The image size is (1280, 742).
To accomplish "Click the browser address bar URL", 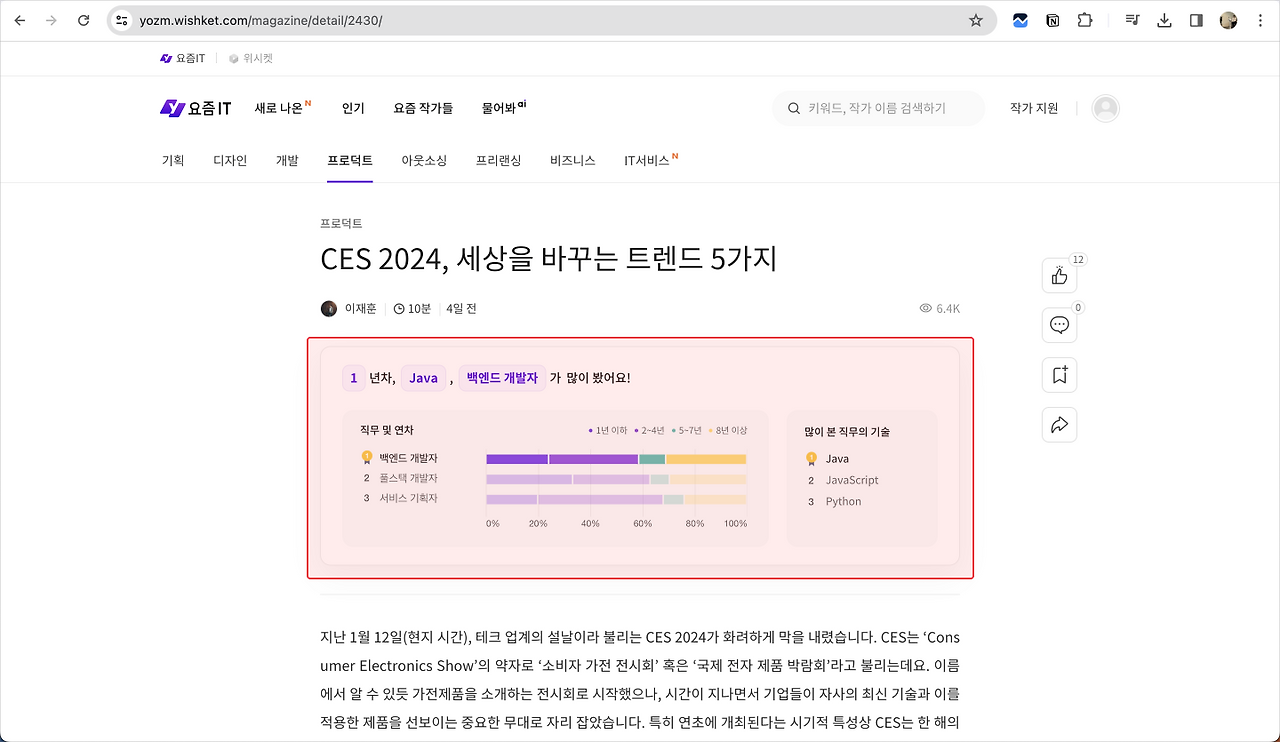I will (x=262, y=20).
